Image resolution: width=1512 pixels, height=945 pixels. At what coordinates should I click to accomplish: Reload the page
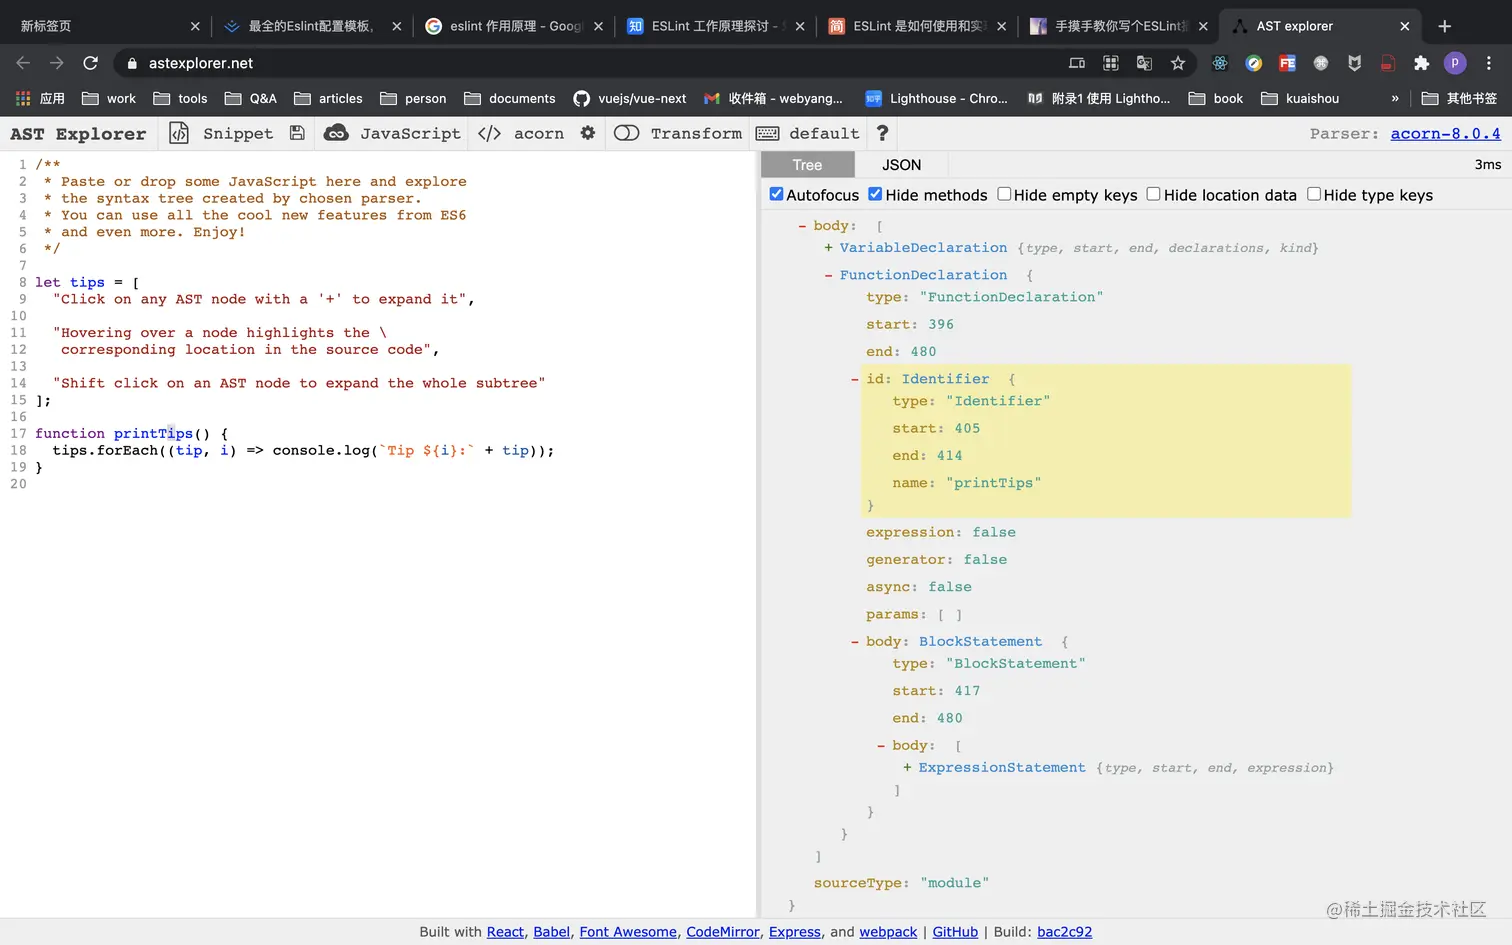(x=90, y=63)
